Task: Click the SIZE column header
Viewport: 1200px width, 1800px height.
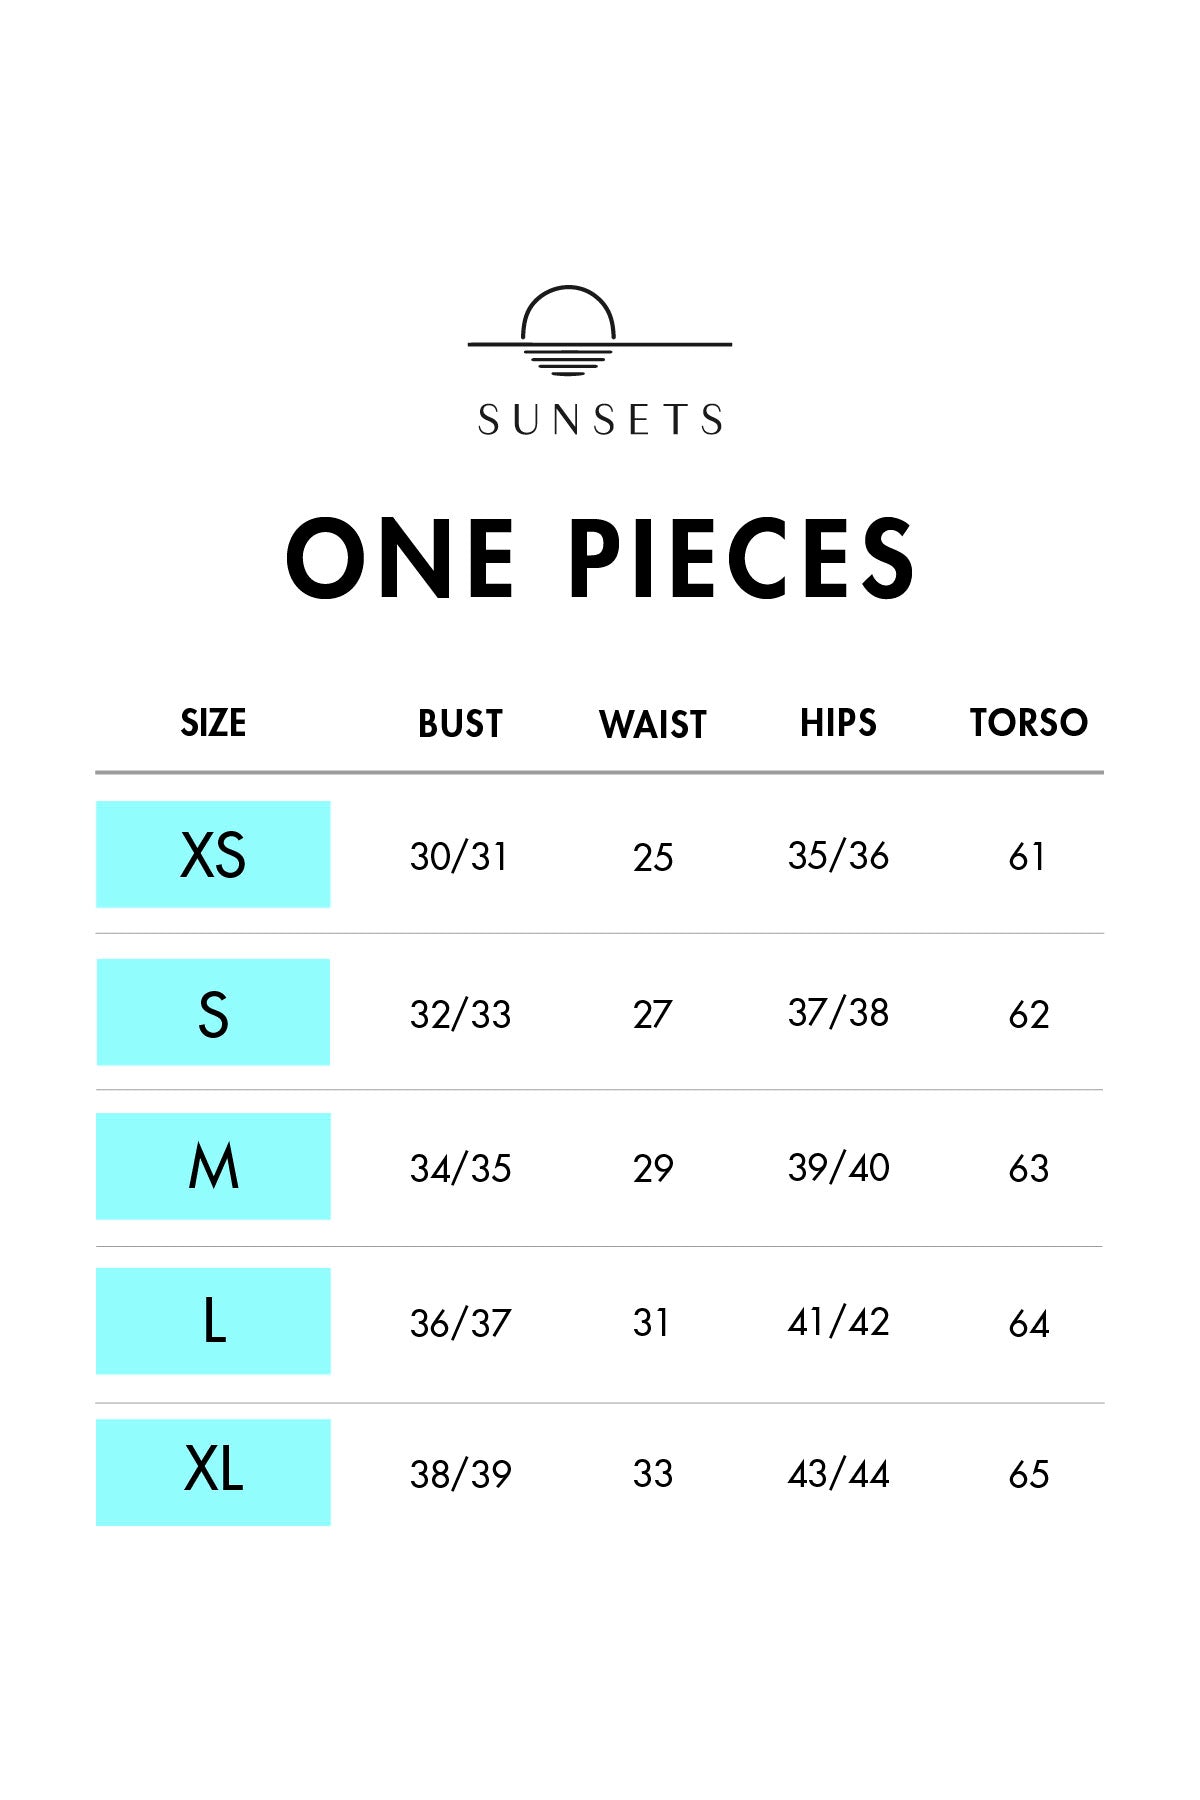Action: tap(213, 723)
